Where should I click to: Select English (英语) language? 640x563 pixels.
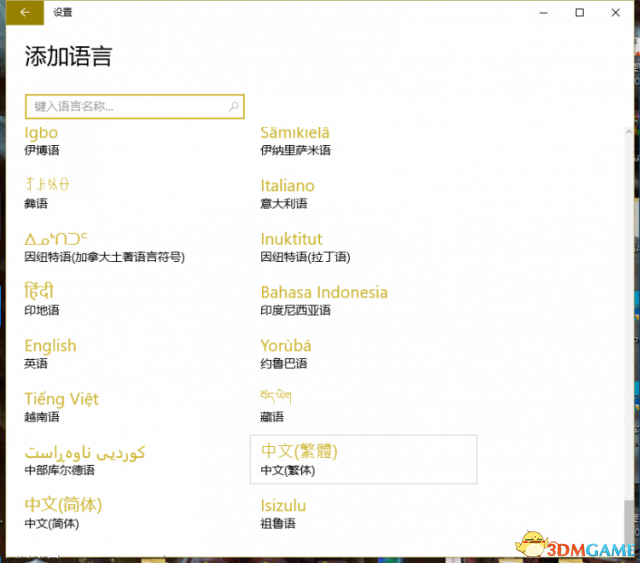[x=50, y=354]
